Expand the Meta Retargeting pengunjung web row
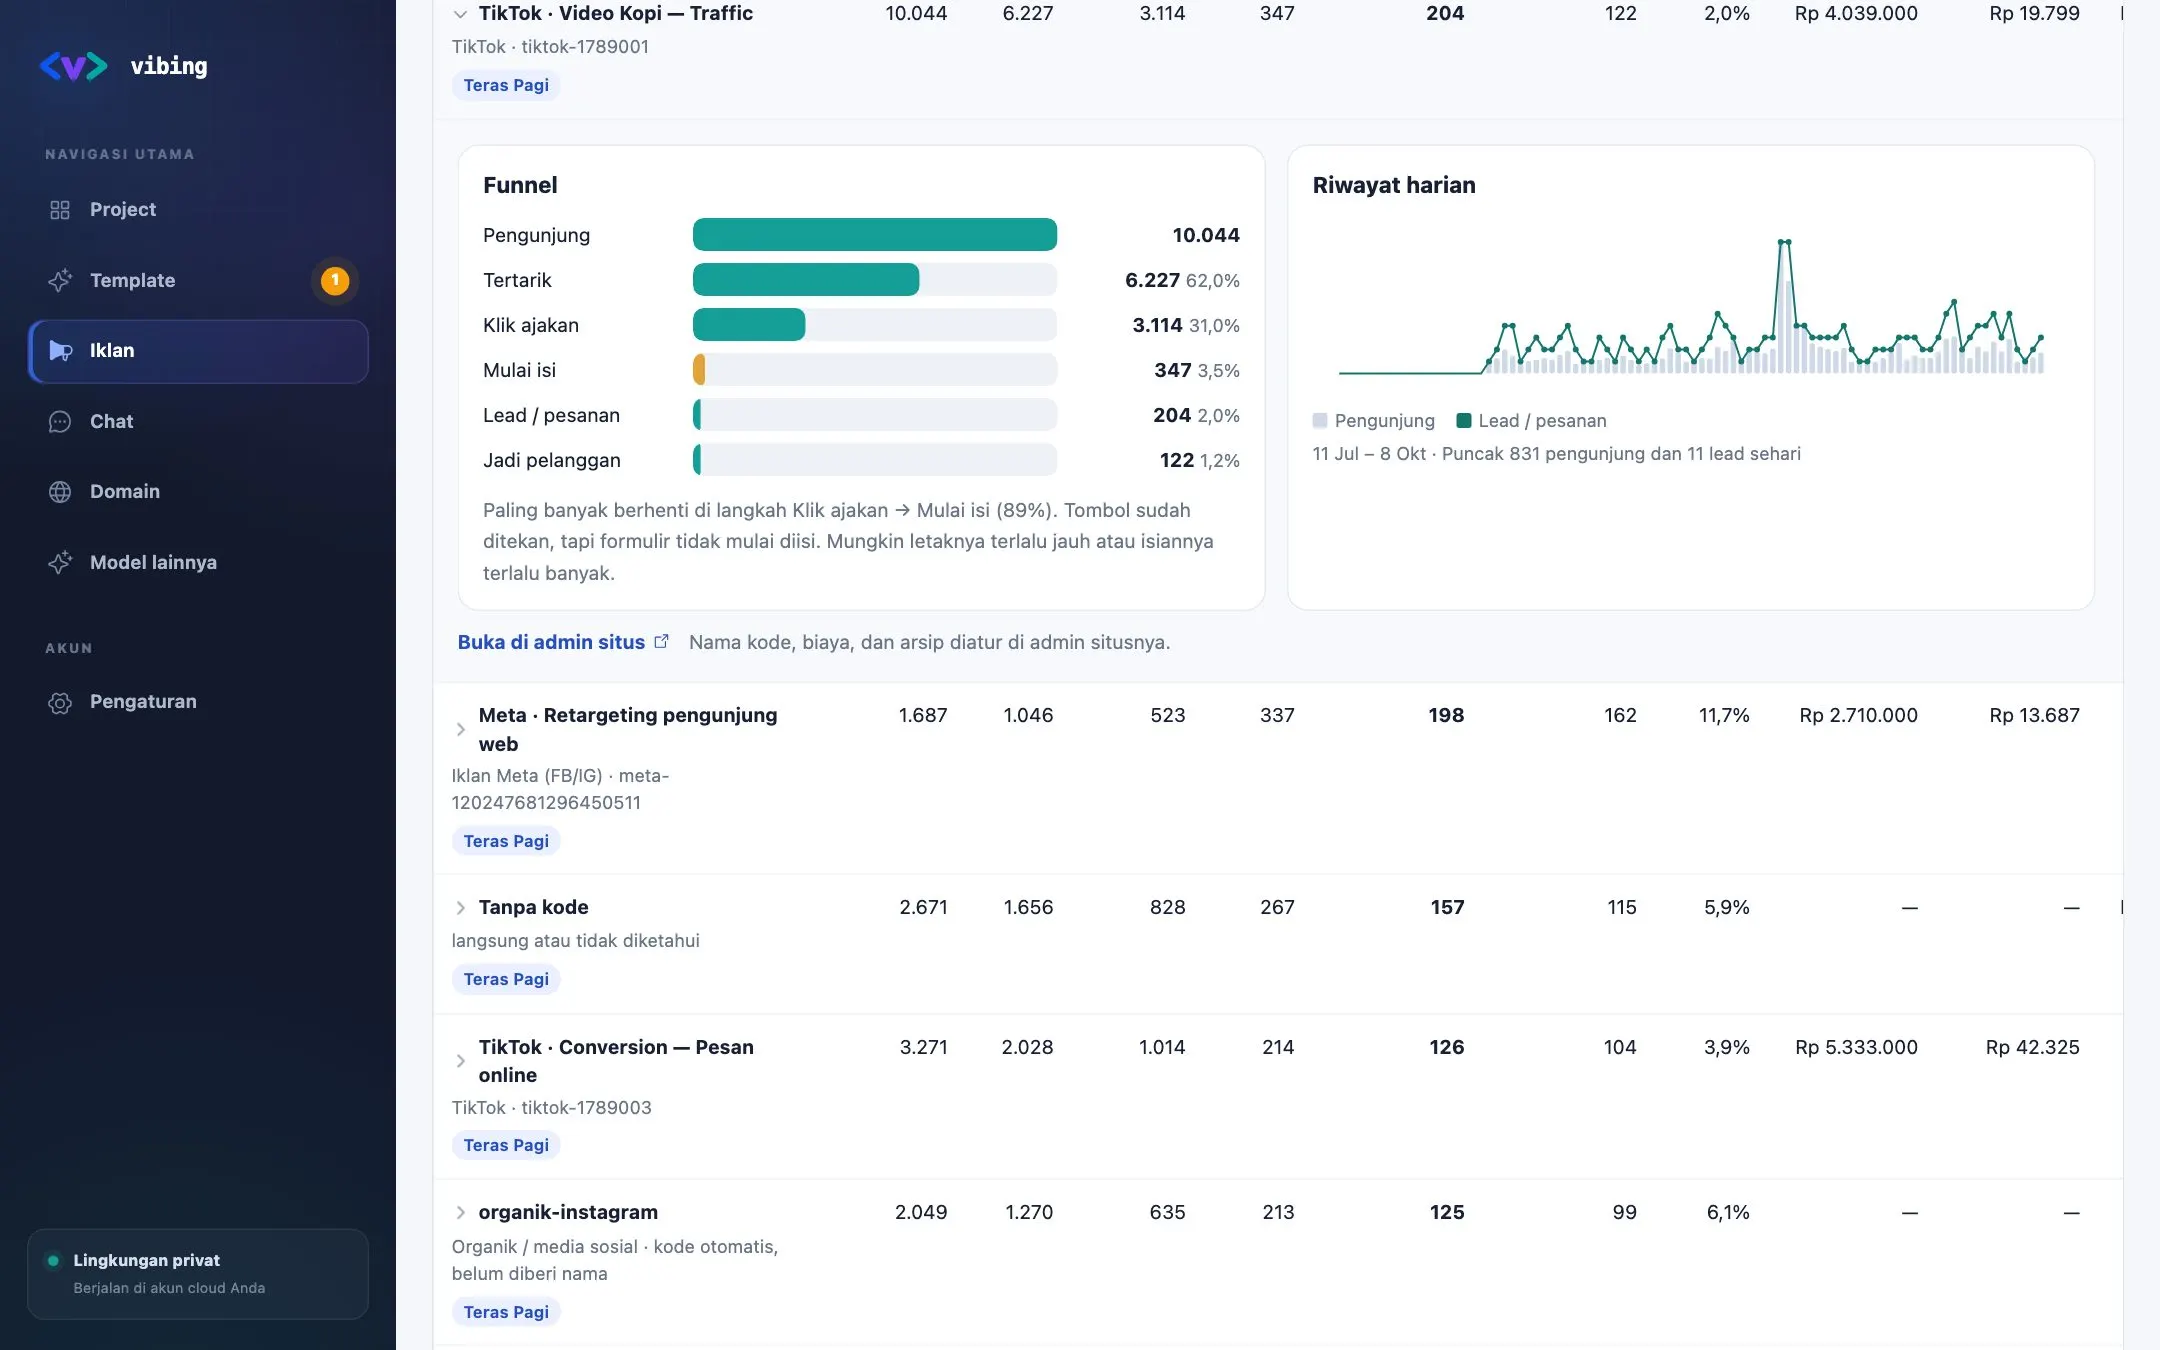The width and height of the screenshot is (2160, 1350). 460,729
